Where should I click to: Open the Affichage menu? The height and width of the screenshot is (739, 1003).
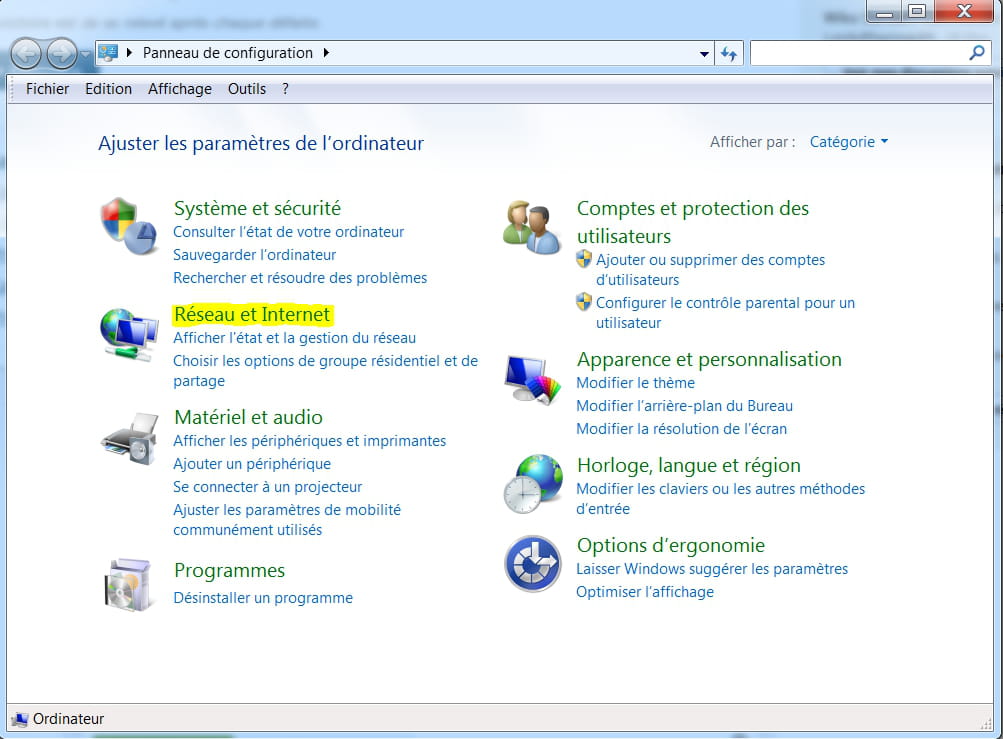click(180, 89)
